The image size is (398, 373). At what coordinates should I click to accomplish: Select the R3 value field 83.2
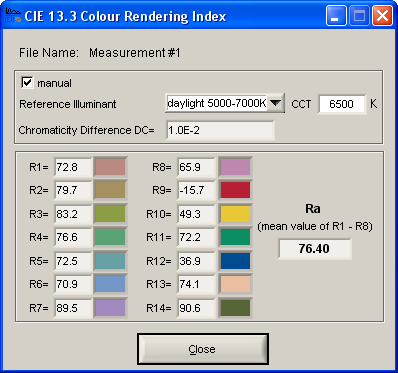point(73,214)
